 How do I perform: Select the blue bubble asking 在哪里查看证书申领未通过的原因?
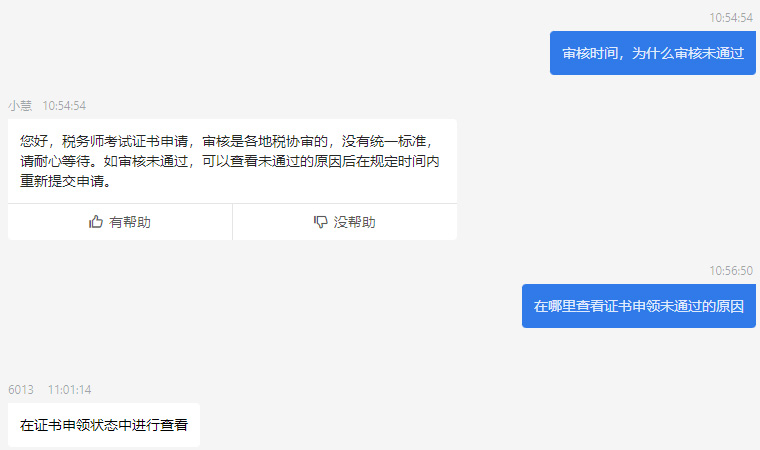pos(638,306)
